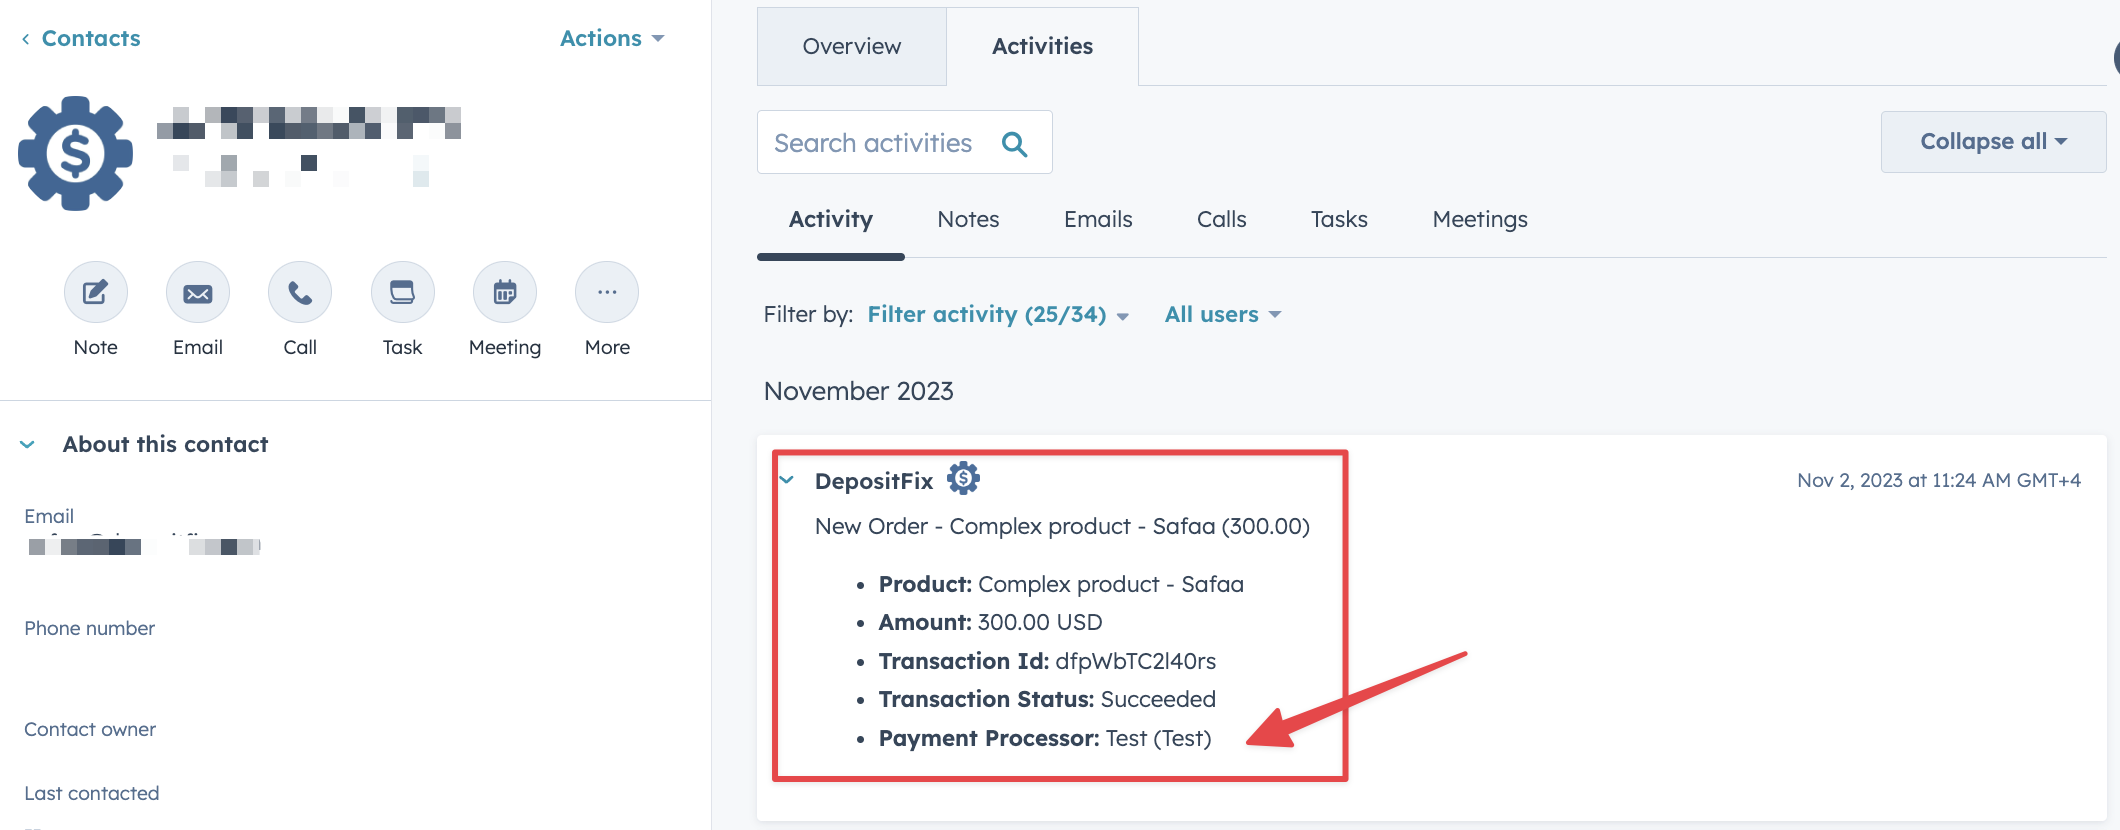Click the New Order - Complex product line
The width and height of the screenshot is (2120, 830).
[1062, 526]
